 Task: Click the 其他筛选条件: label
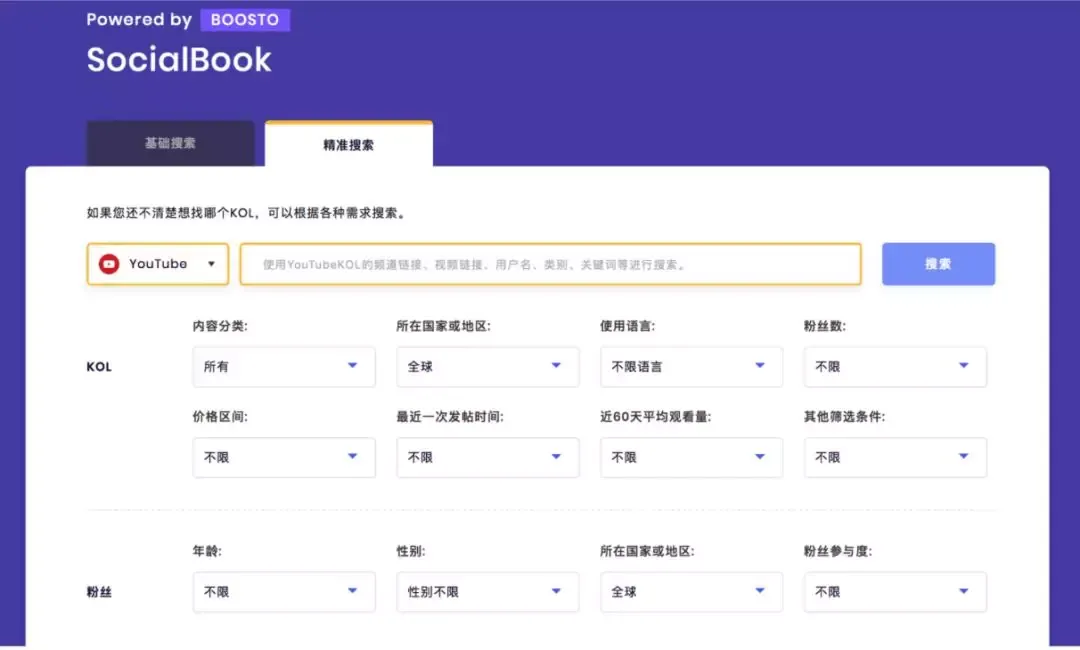[844, 417]
